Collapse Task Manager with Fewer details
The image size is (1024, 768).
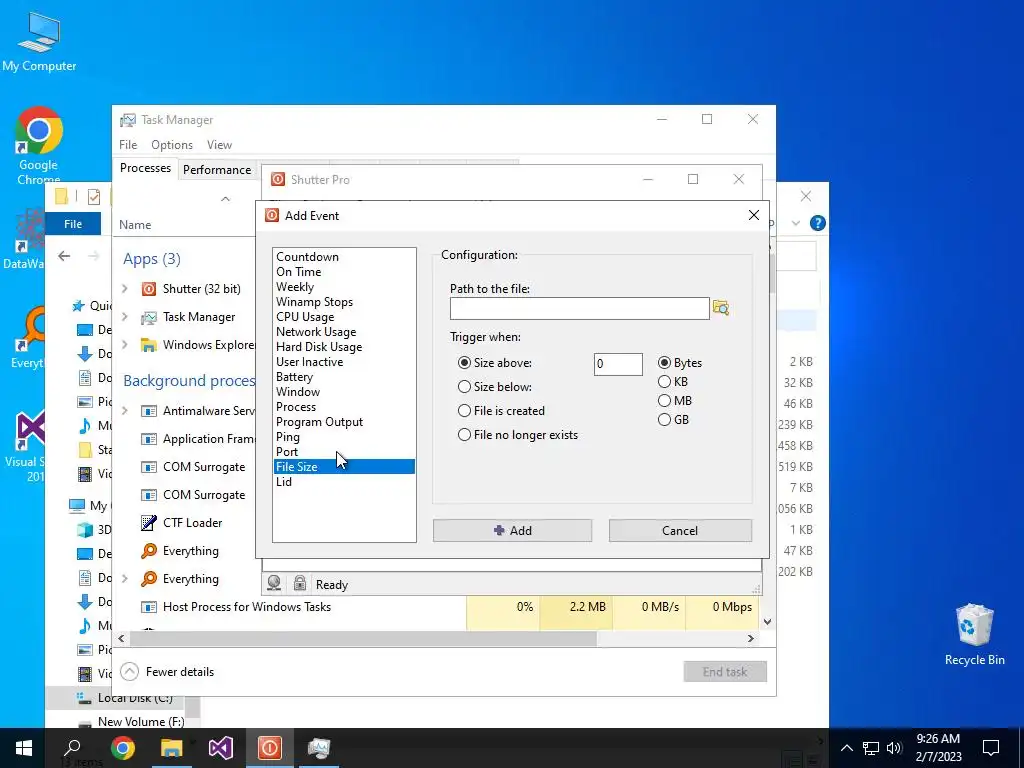168,671
